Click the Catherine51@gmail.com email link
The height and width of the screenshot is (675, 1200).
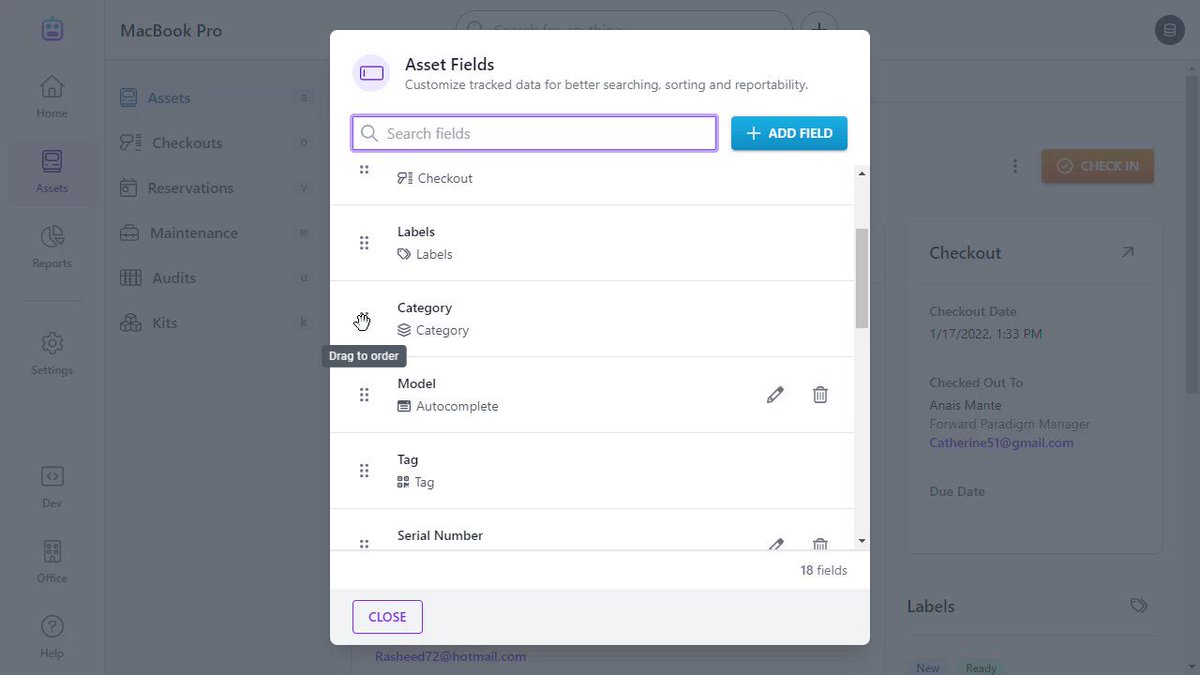1001,442
